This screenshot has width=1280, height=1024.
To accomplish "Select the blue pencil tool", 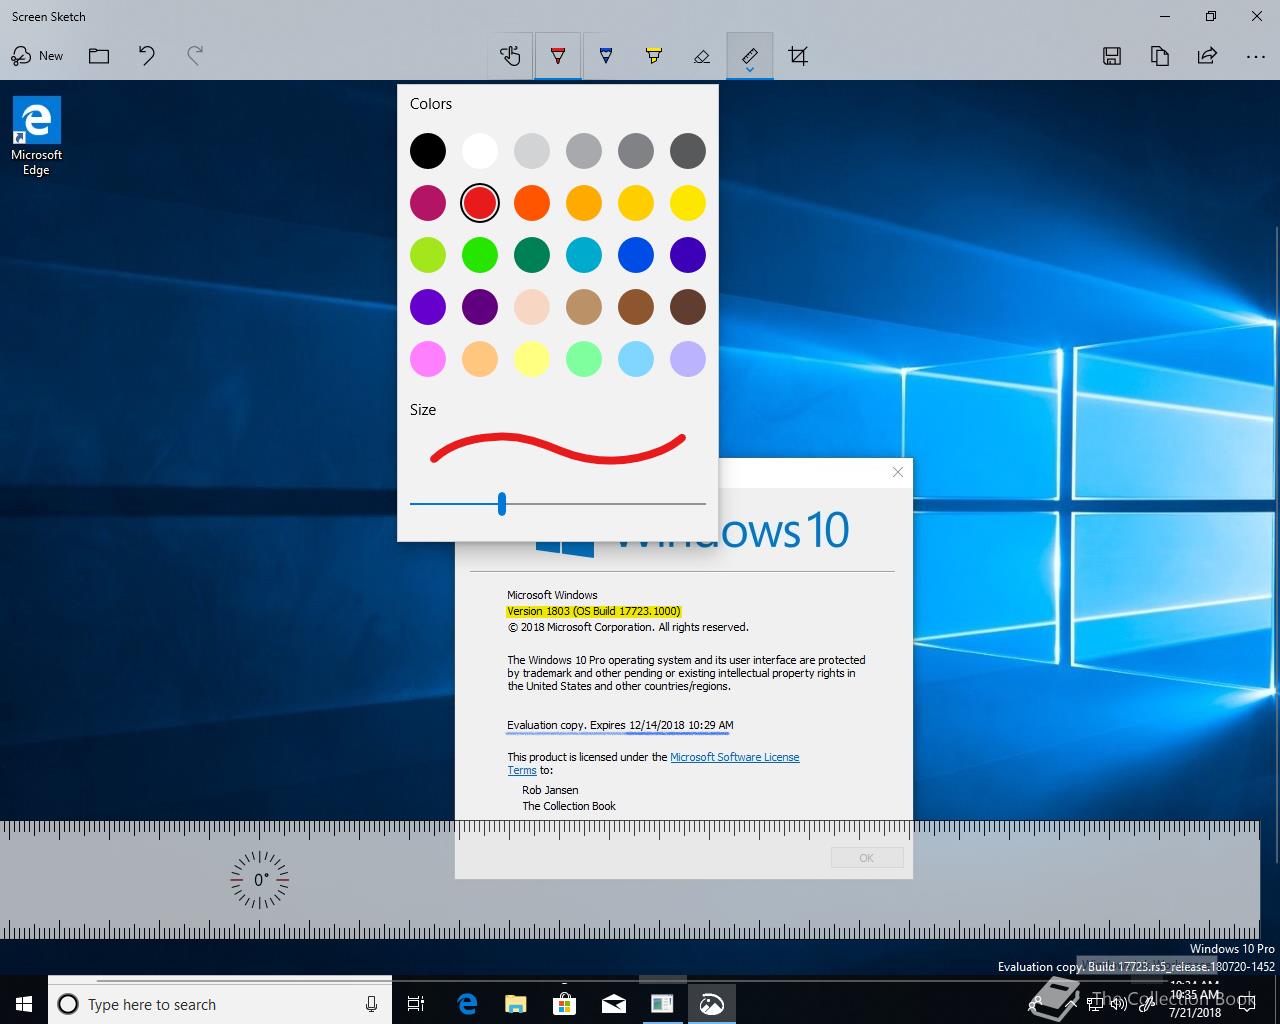I will [x=606, y=56].
